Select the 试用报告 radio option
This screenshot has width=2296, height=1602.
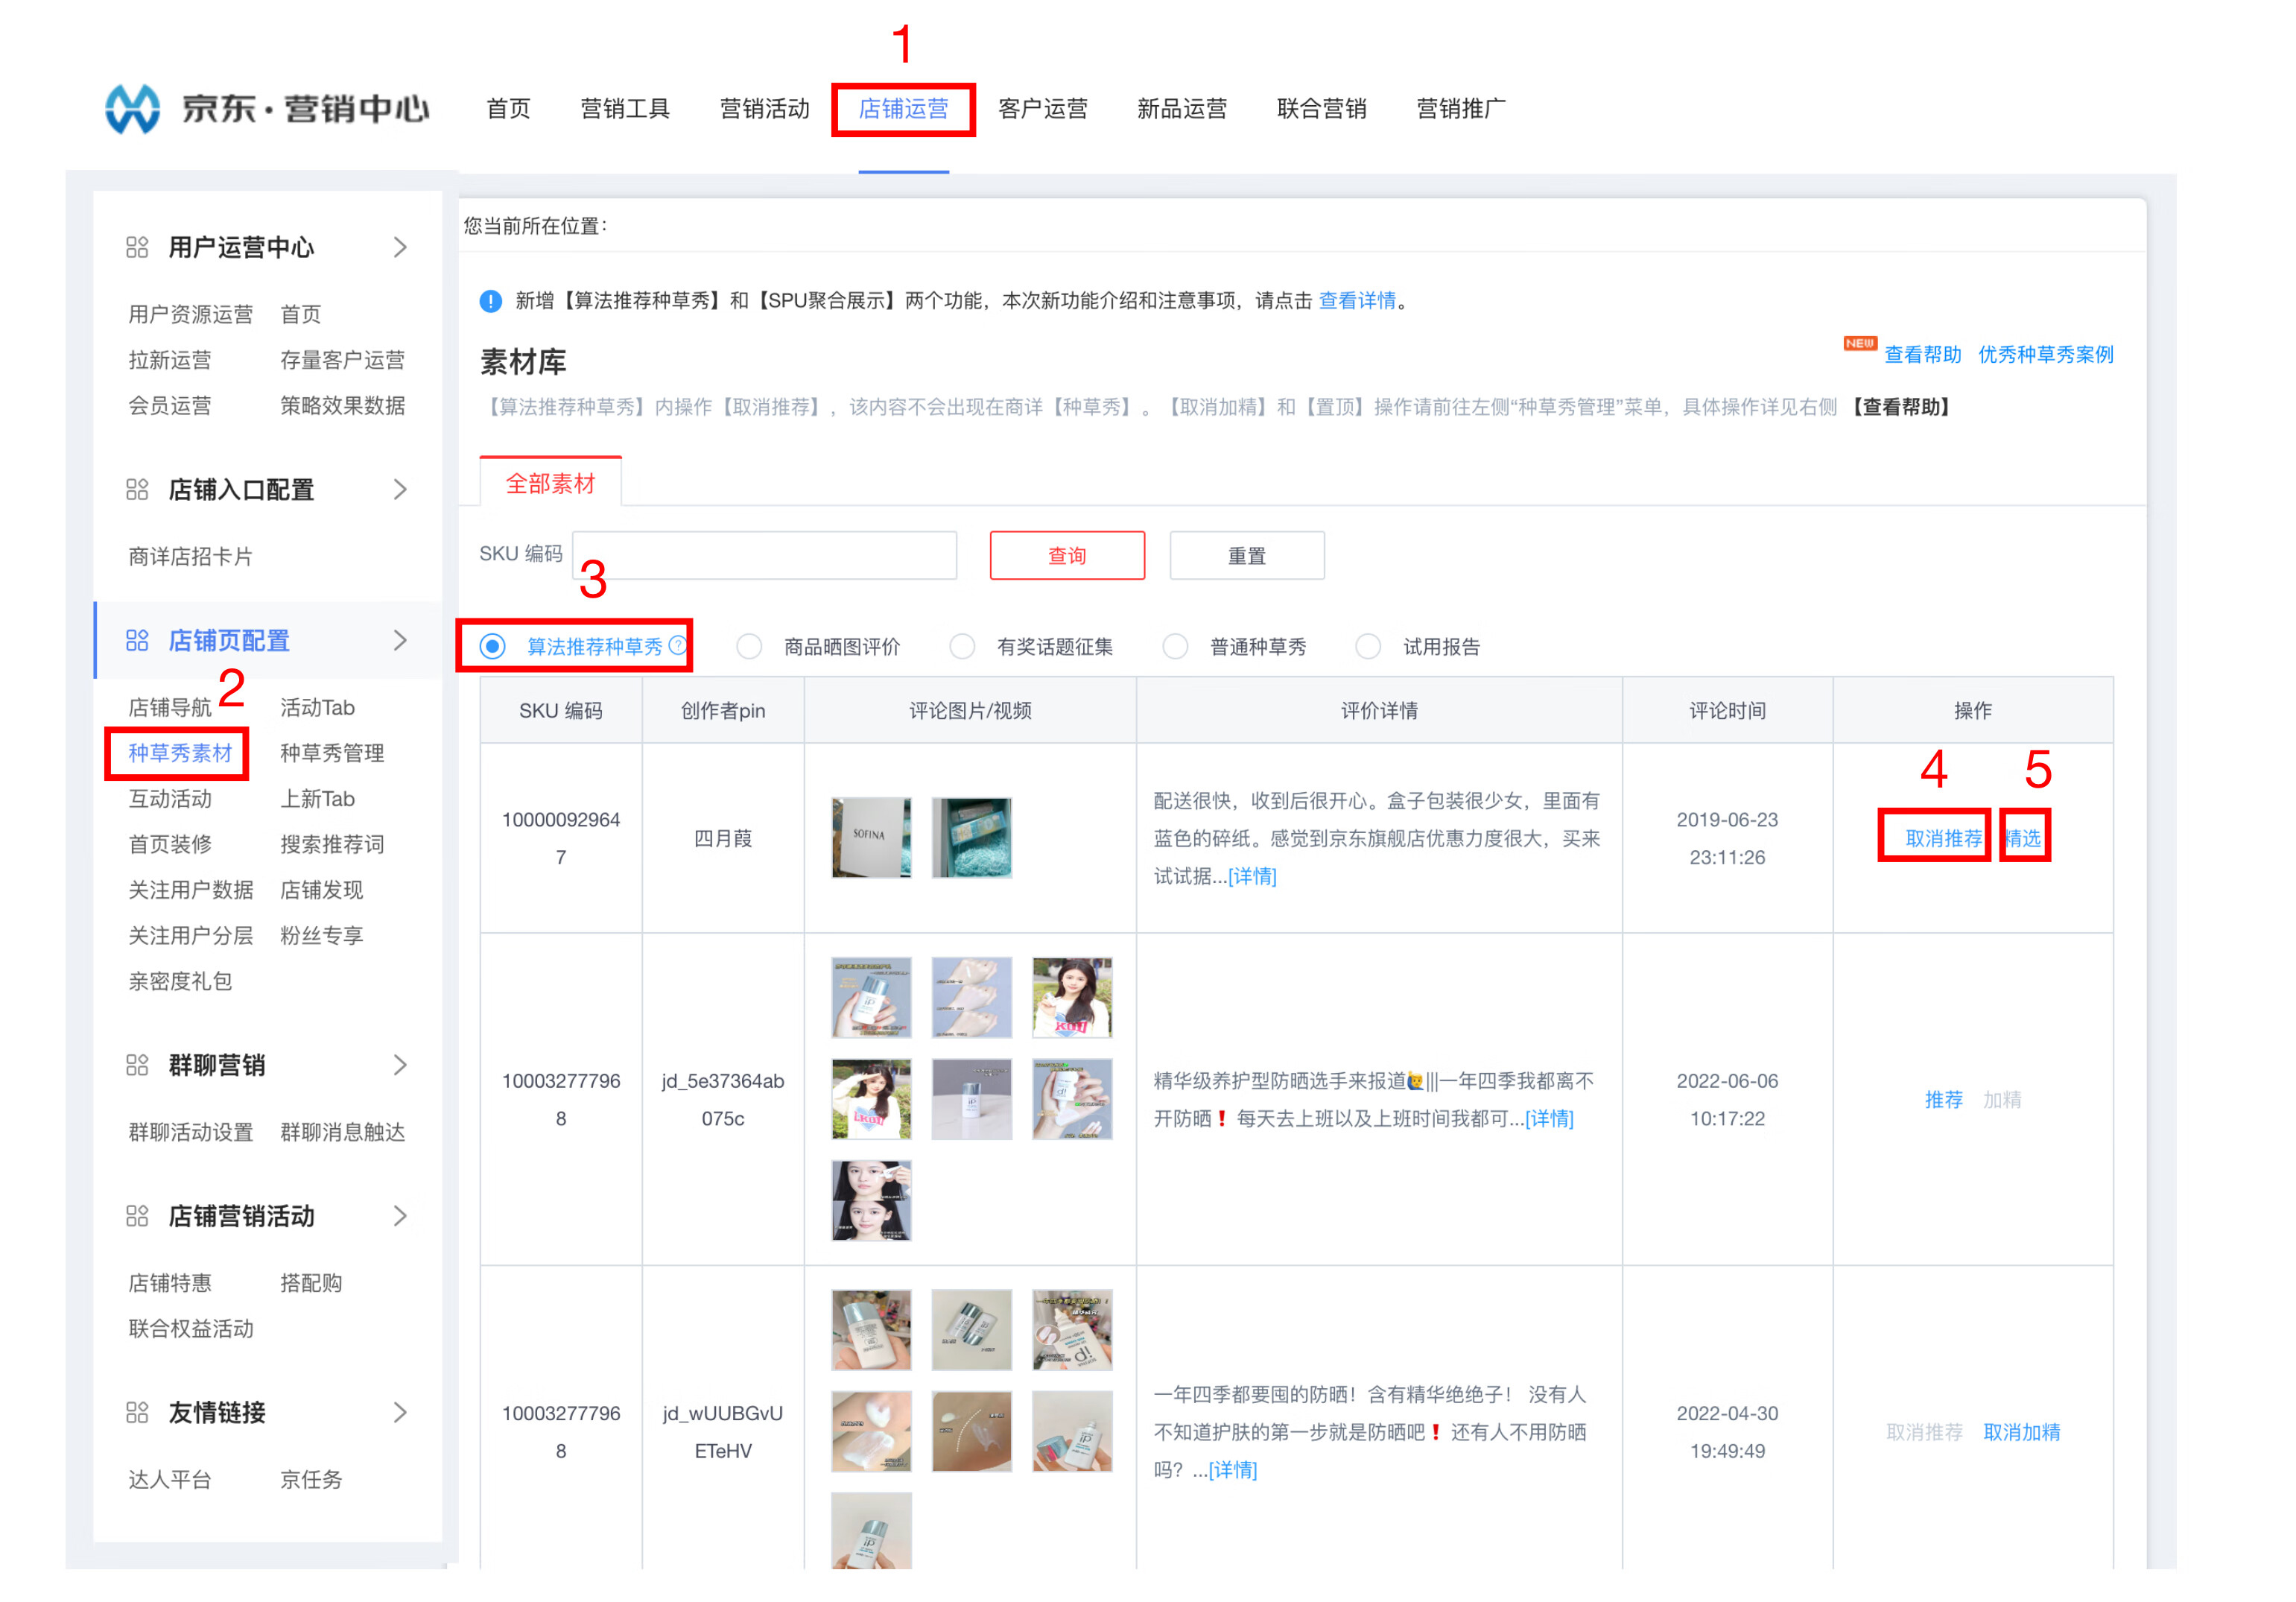[1368, 646]
